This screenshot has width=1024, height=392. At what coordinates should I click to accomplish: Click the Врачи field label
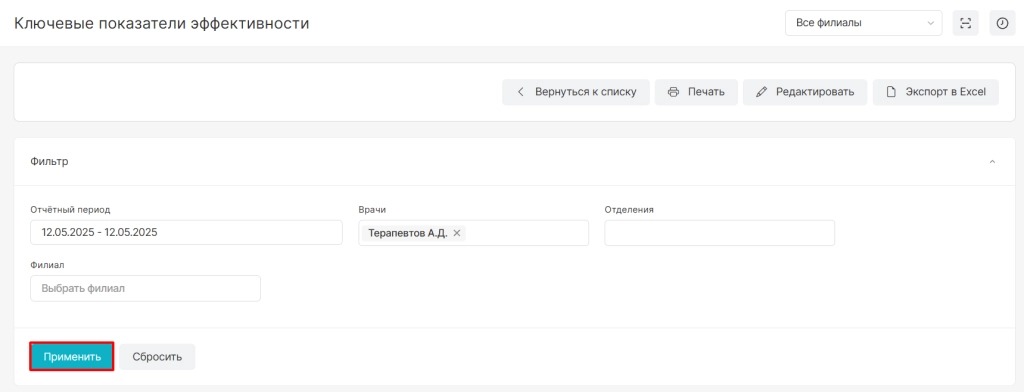pos(370,210)
